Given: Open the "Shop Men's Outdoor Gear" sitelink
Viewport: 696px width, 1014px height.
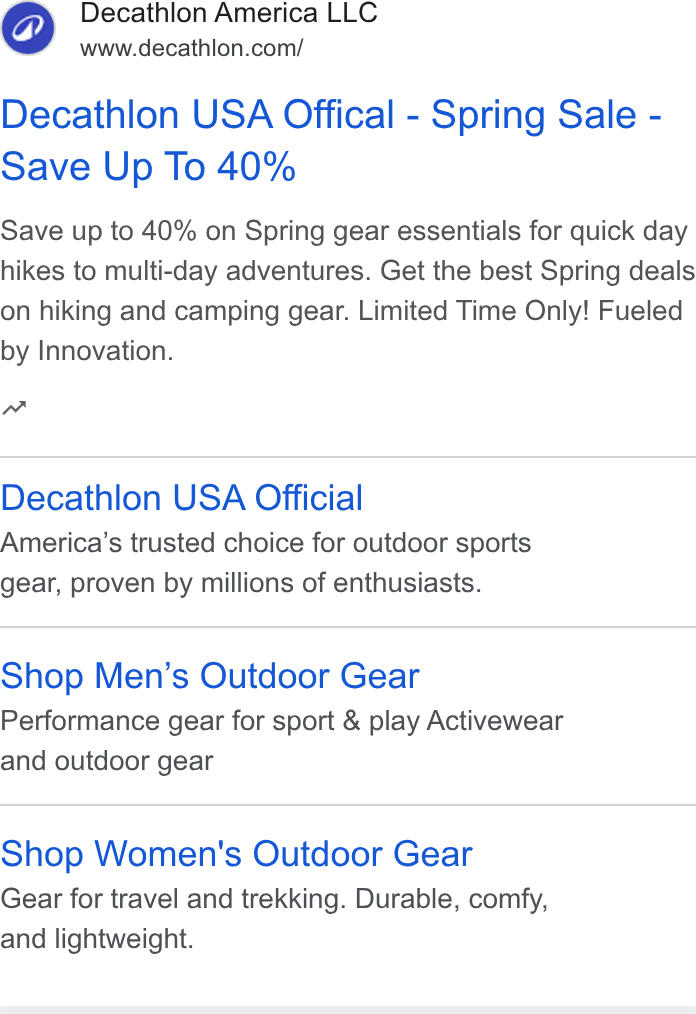Looking at the screenshot, I should [x=210, y=676].
